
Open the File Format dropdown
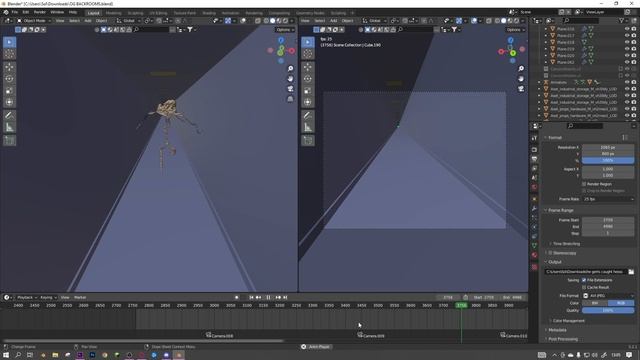pyautogui.click(x=608, y=296)
